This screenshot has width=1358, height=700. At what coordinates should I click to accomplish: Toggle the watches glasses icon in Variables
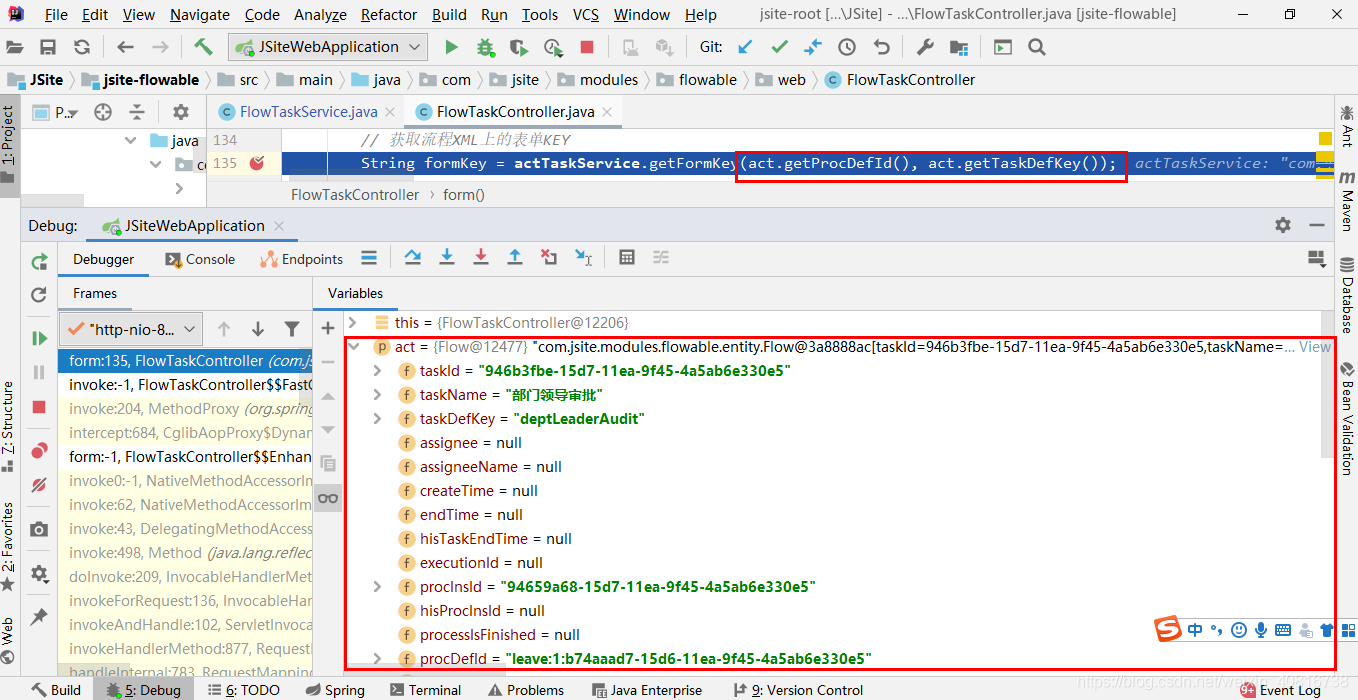tap(328, 497)
